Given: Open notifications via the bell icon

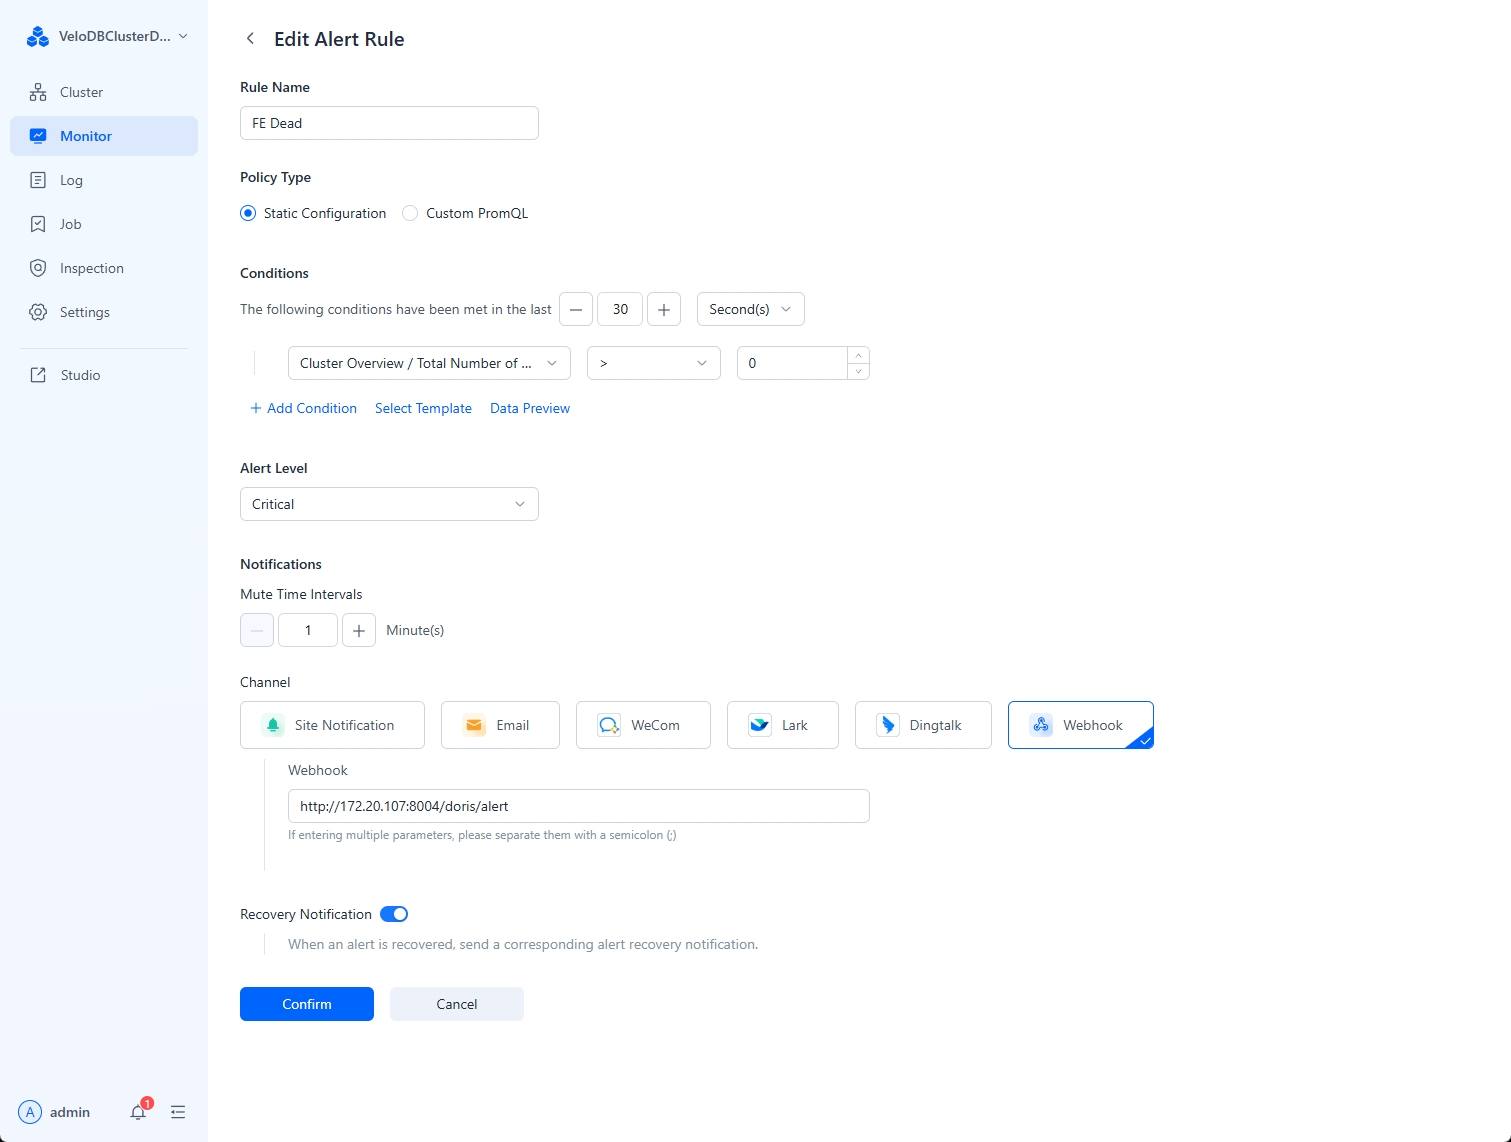Looking at the screenshot, I should 138,1111.
